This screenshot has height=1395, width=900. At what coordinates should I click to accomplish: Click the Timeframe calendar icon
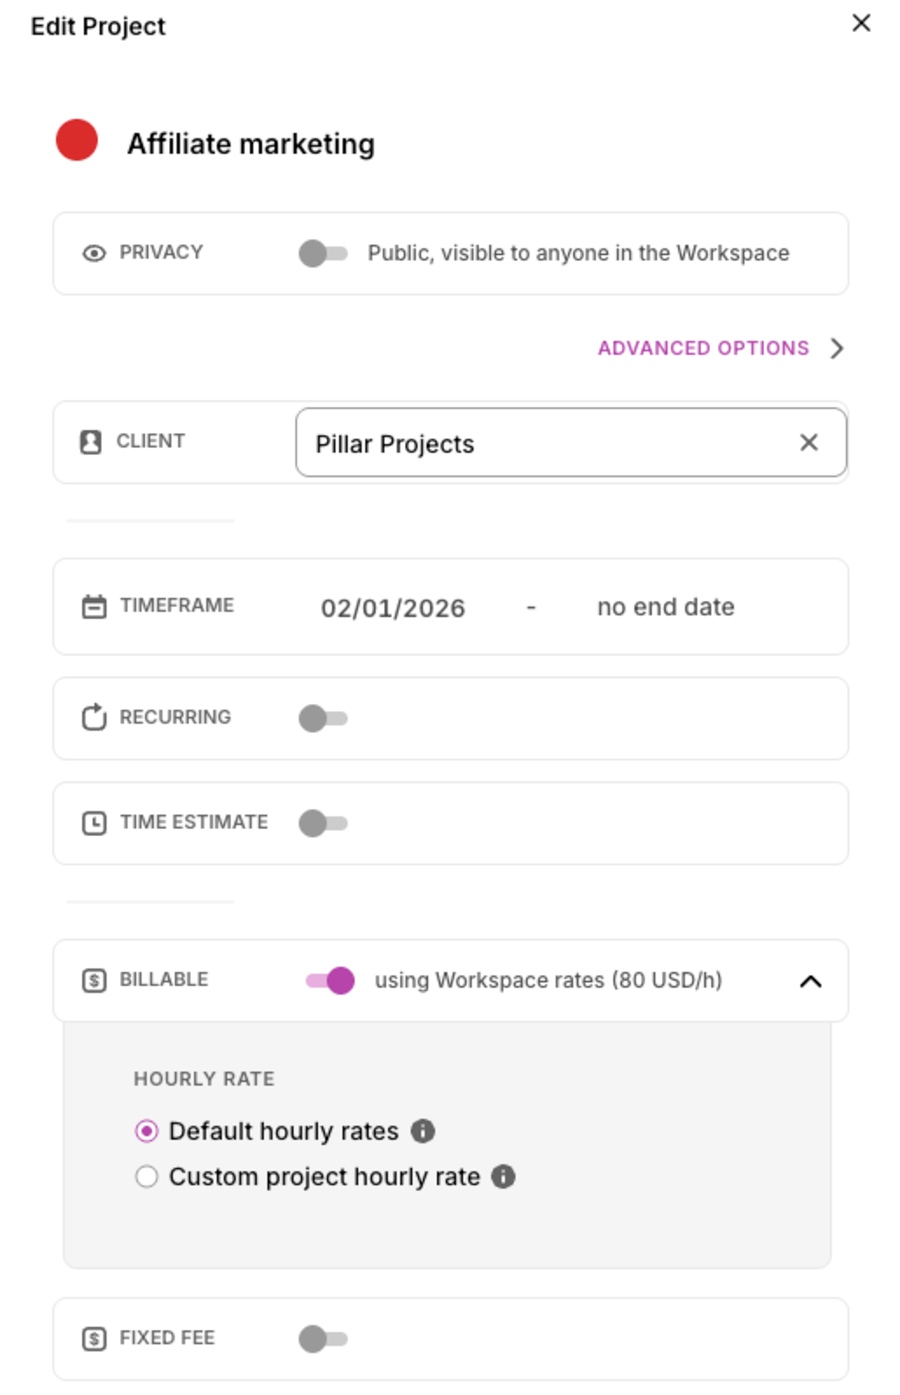[x=93, y=606]
